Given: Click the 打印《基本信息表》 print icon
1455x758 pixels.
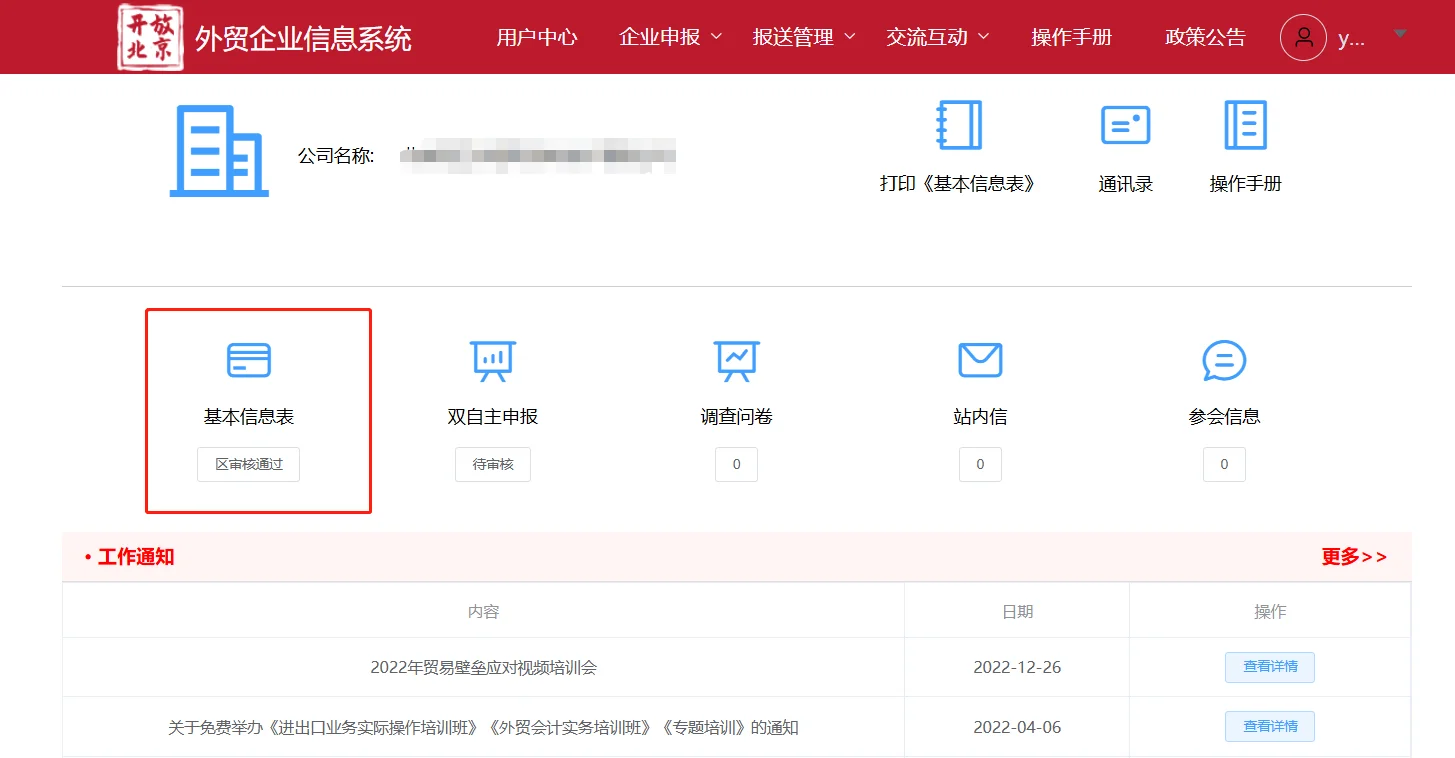Looking at the screenshot, I should click(x=958, y=125).
